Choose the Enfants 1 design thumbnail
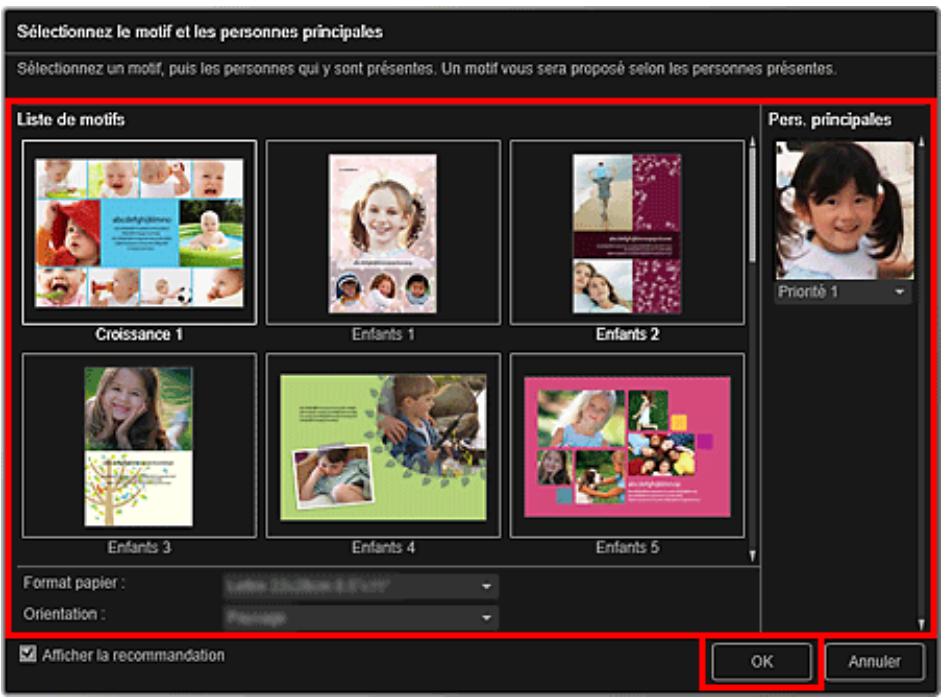This screenshot has width=945, height=698. click(383, 232)
